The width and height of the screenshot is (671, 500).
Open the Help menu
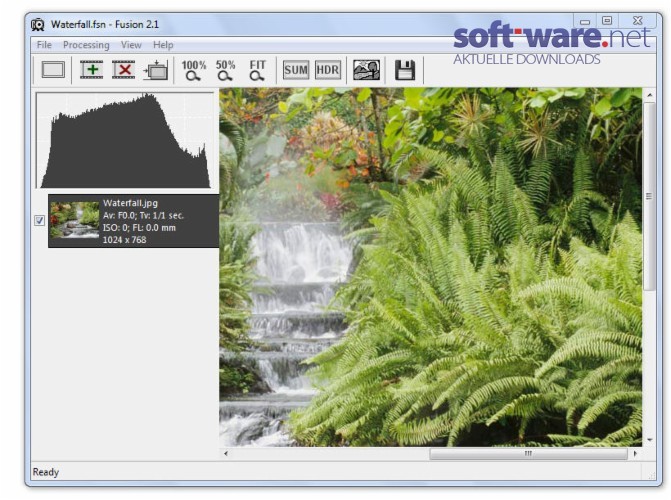click(x=163, y=45)
